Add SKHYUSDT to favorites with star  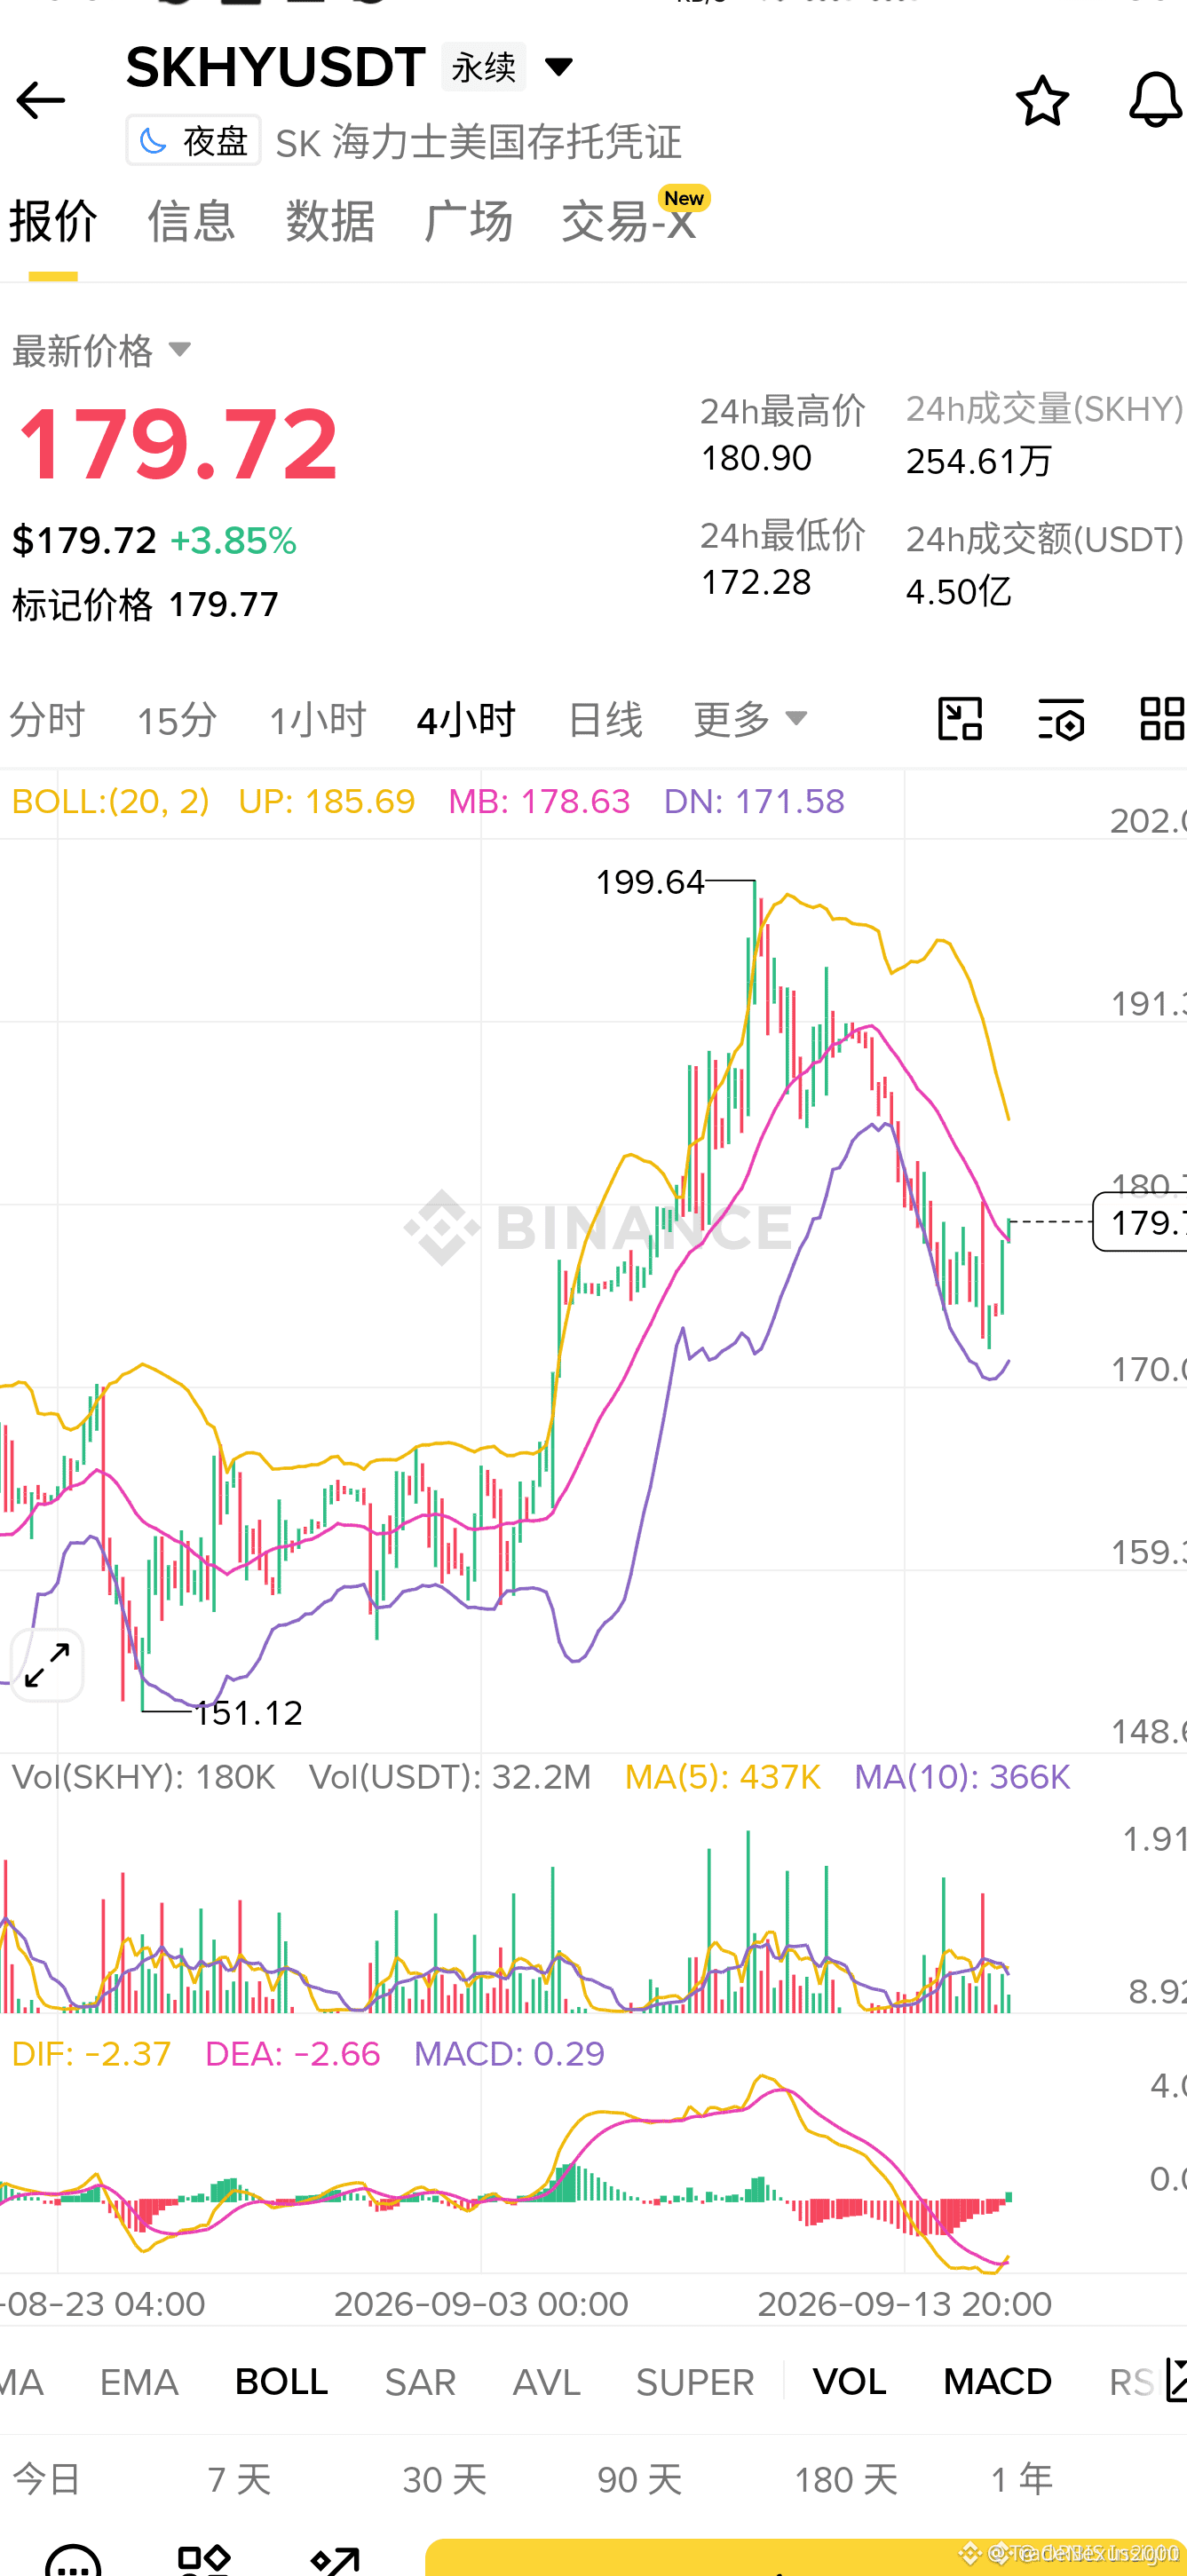(1042, 101)
